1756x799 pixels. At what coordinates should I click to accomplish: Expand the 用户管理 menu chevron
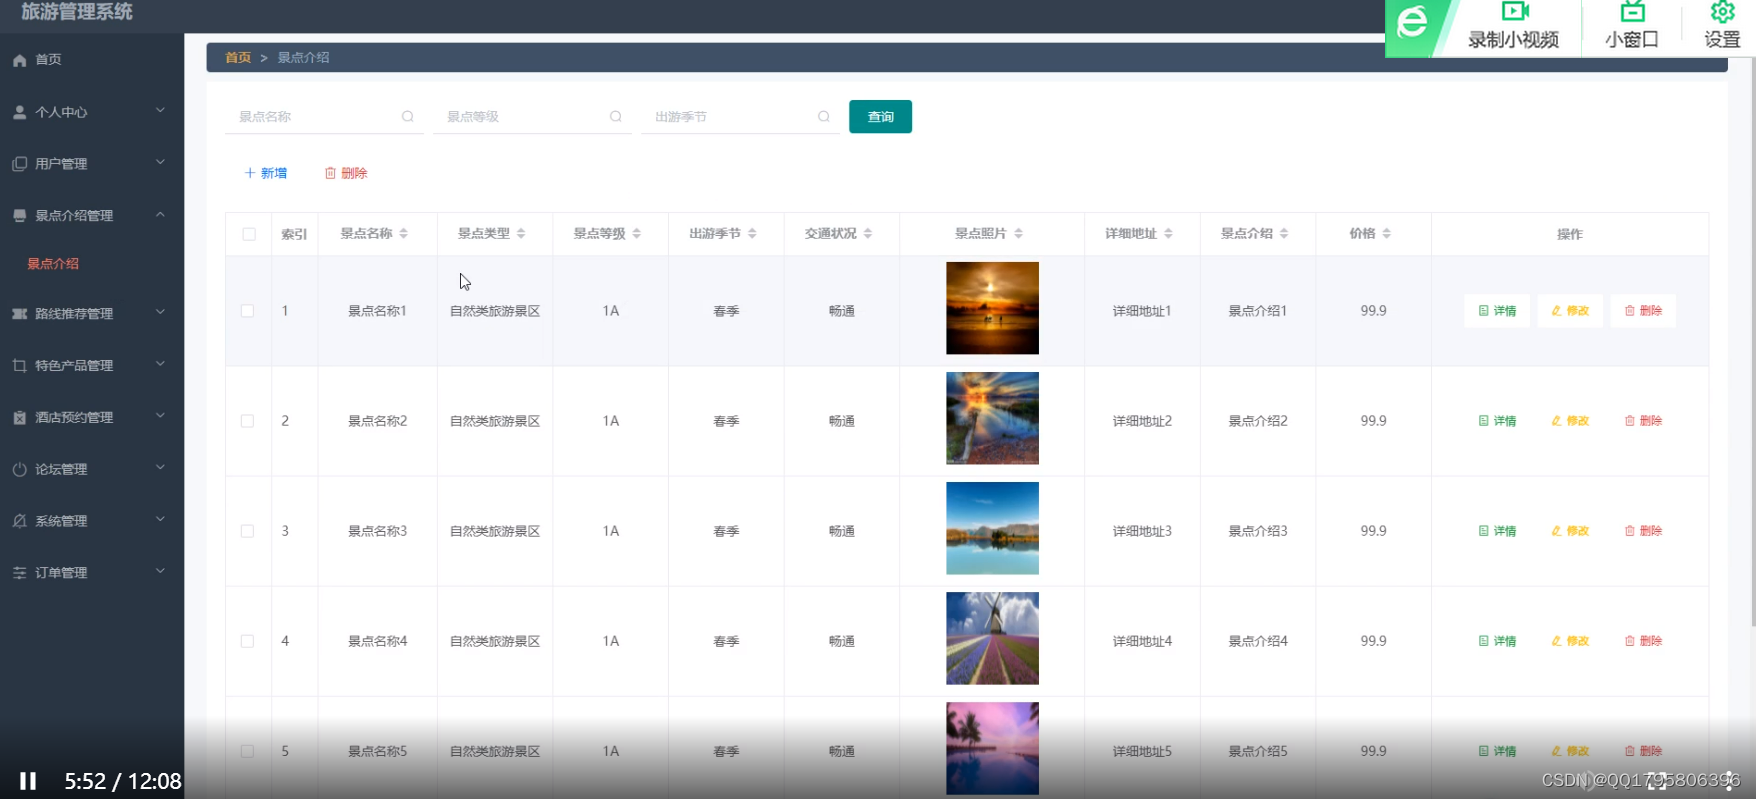point(160,163)
